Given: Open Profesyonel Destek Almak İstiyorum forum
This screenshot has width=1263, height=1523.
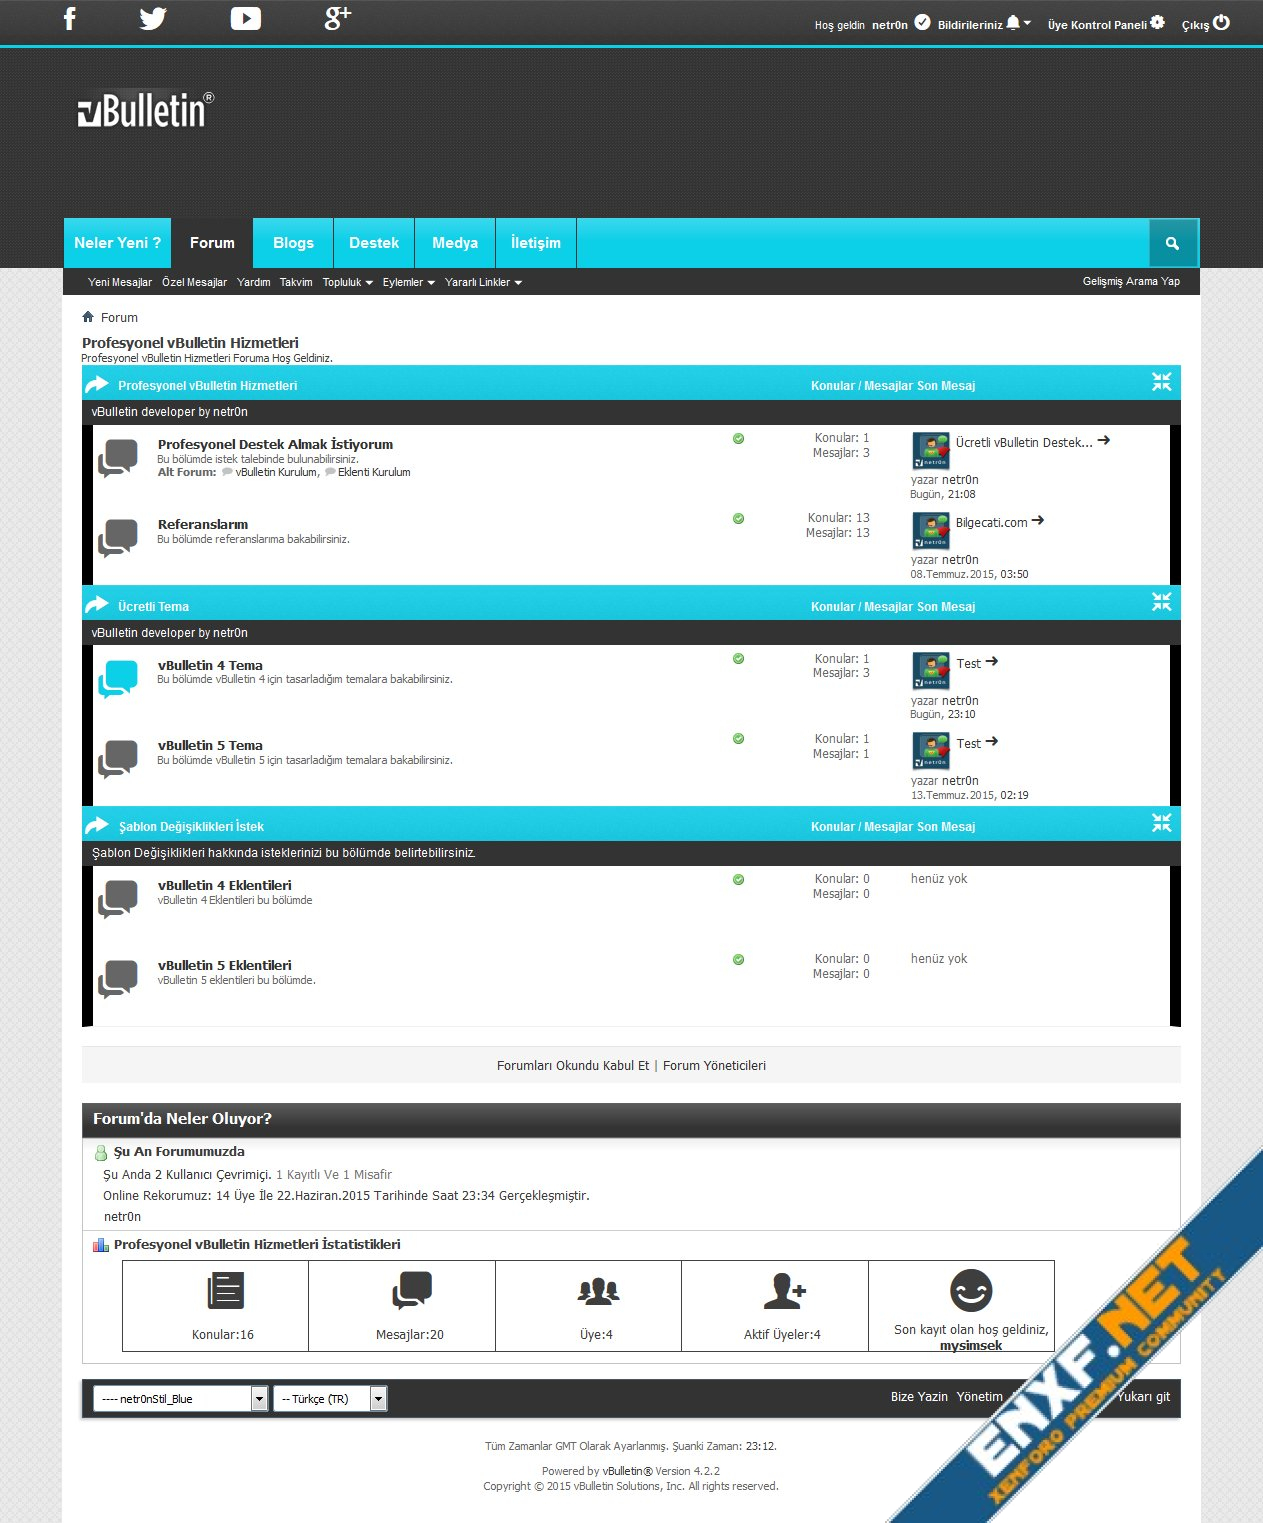Looking at the screenshot, I should click(x=275, y=444).
